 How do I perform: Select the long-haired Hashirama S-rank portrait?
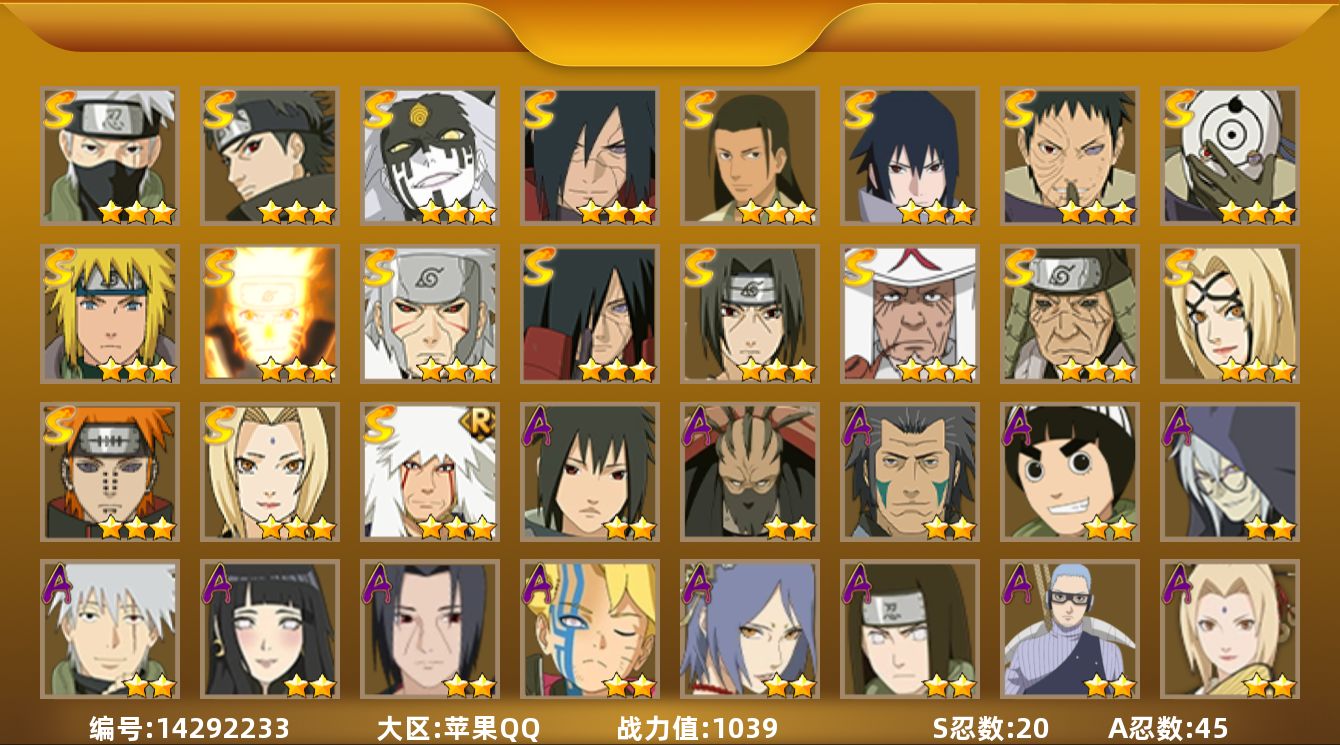pos(750,156)
